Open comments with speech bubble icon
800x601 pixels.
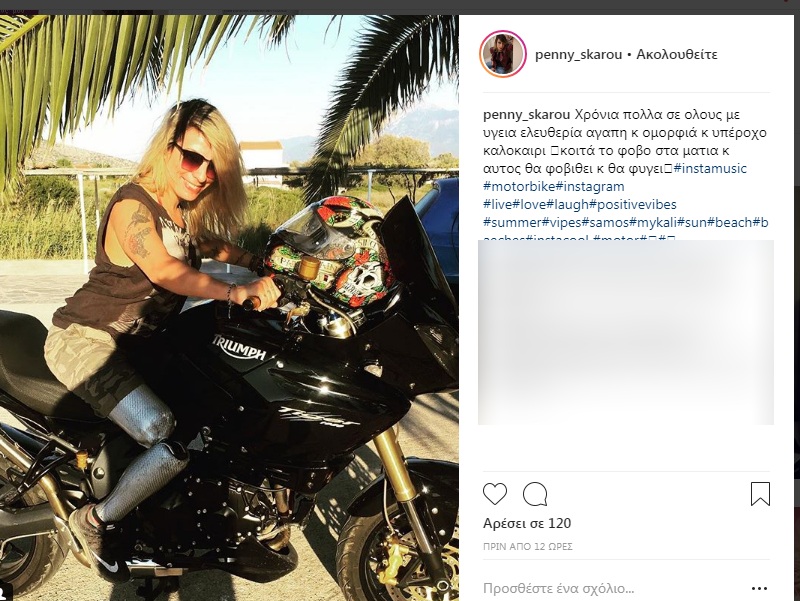535,494
